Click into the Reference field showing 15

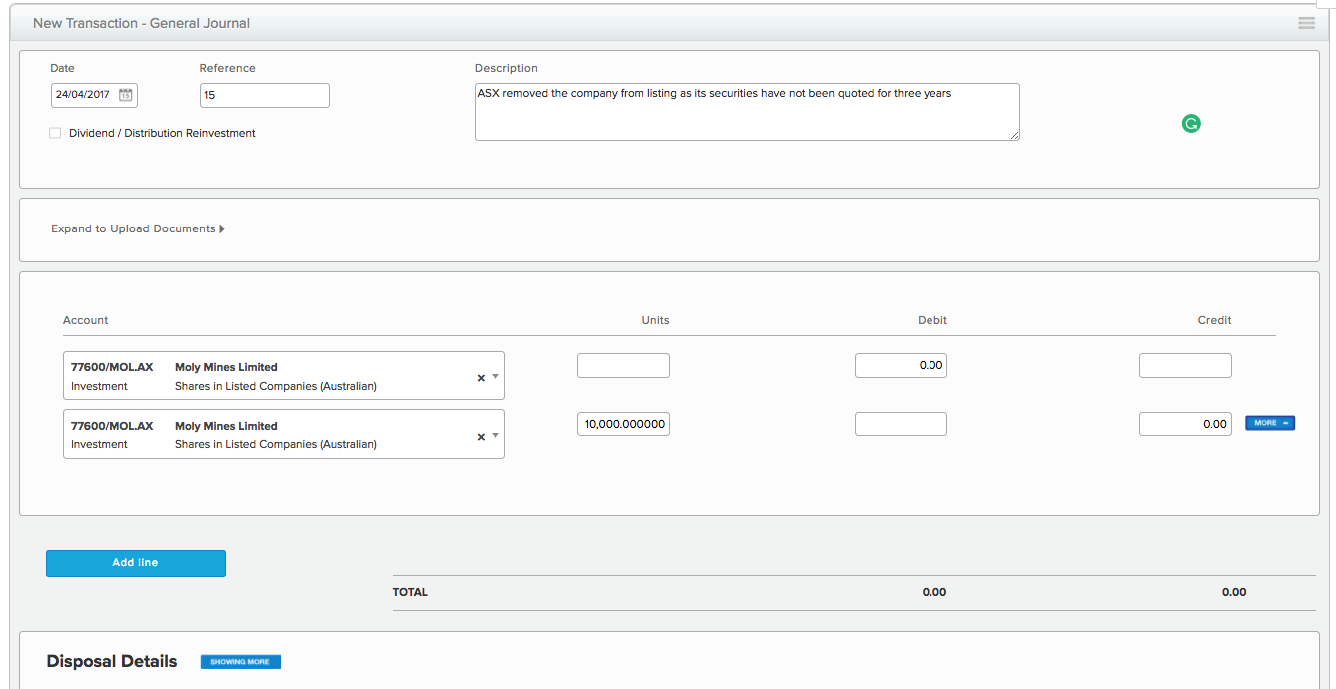264,95
